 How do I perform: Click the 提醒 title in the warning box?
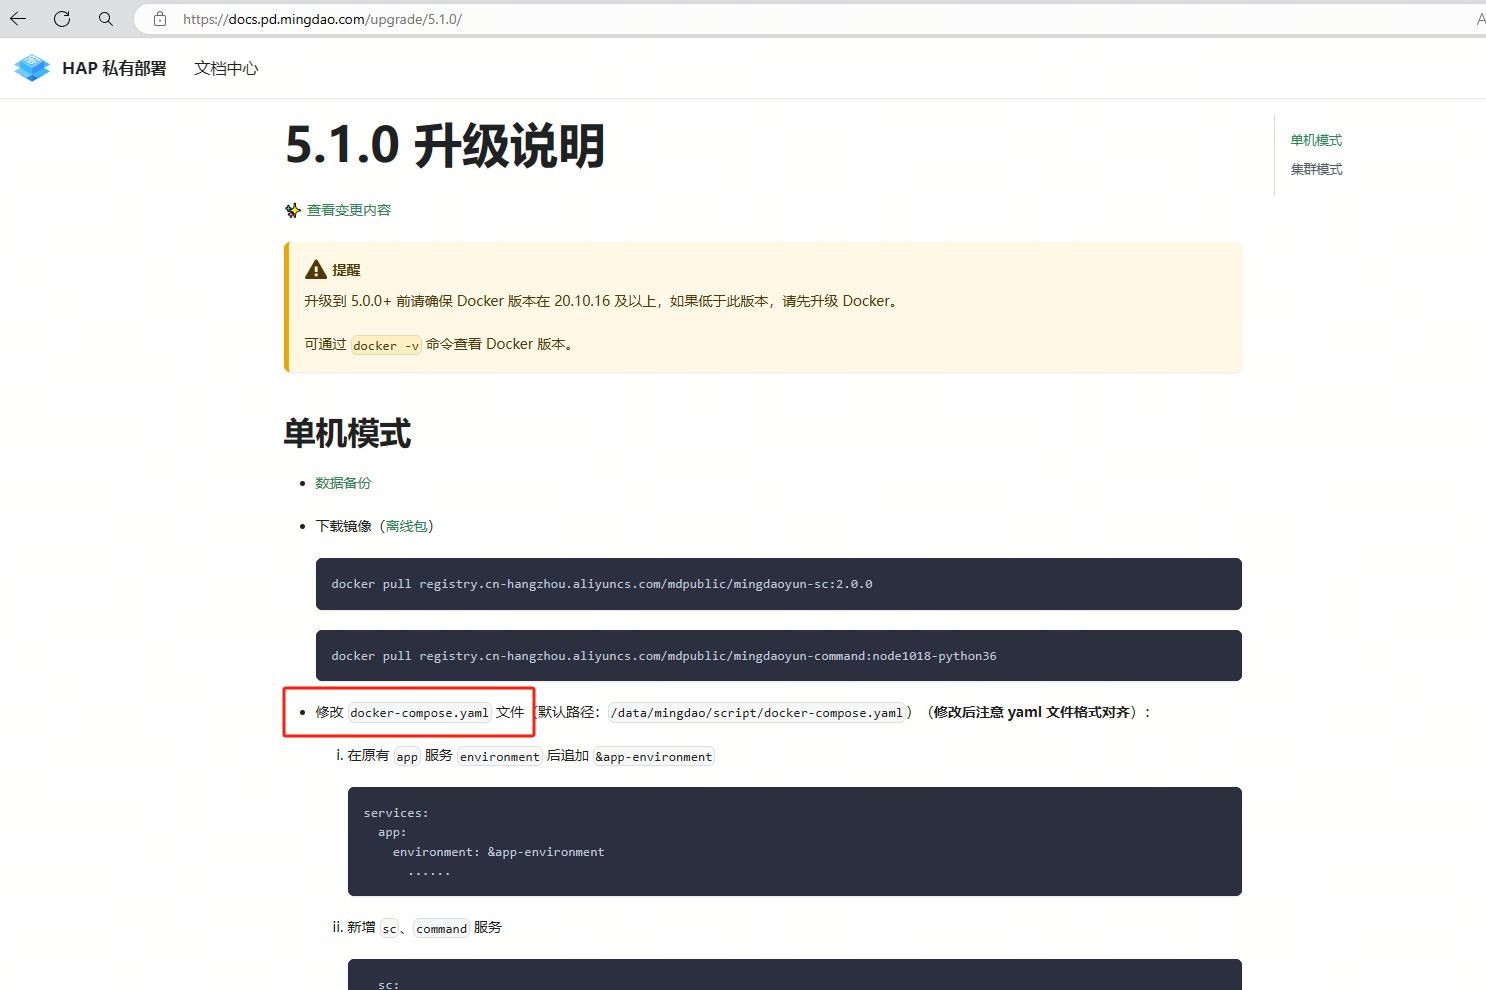point(346,270)
